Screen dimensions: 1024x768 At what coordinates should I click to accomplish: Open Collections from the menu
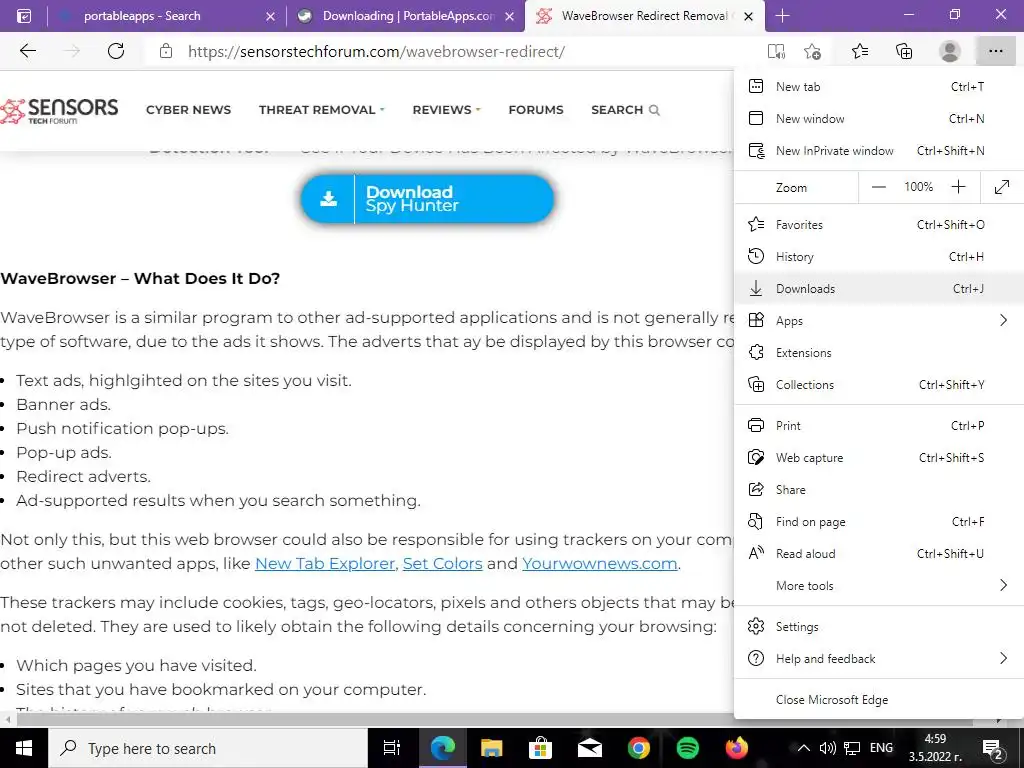(x=878, y=385)
